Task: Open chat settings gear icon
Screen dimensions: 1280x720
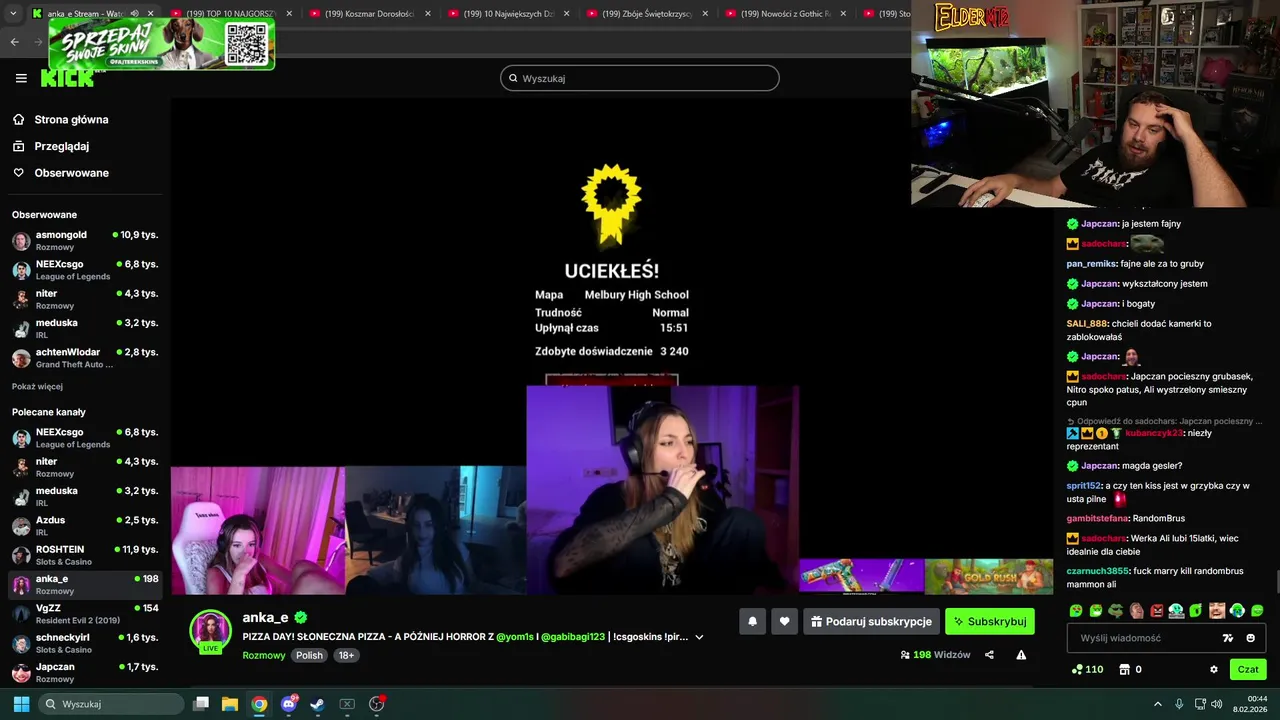Action: (1214, 669)
